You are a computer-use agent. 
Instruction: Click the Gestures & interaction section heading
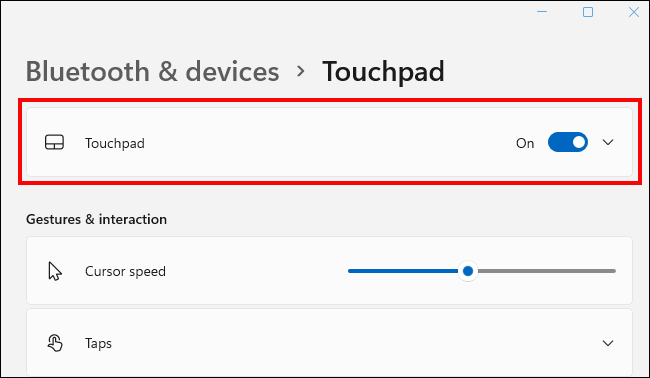click(96, 219)
